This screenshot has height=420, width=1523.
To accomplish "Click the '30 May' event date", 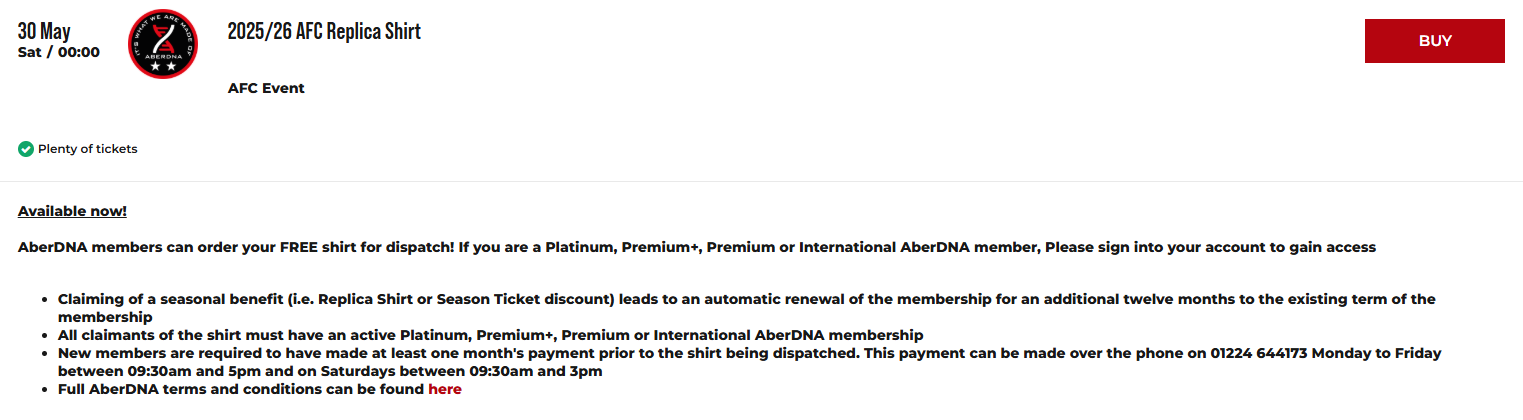I will point(44,31).
